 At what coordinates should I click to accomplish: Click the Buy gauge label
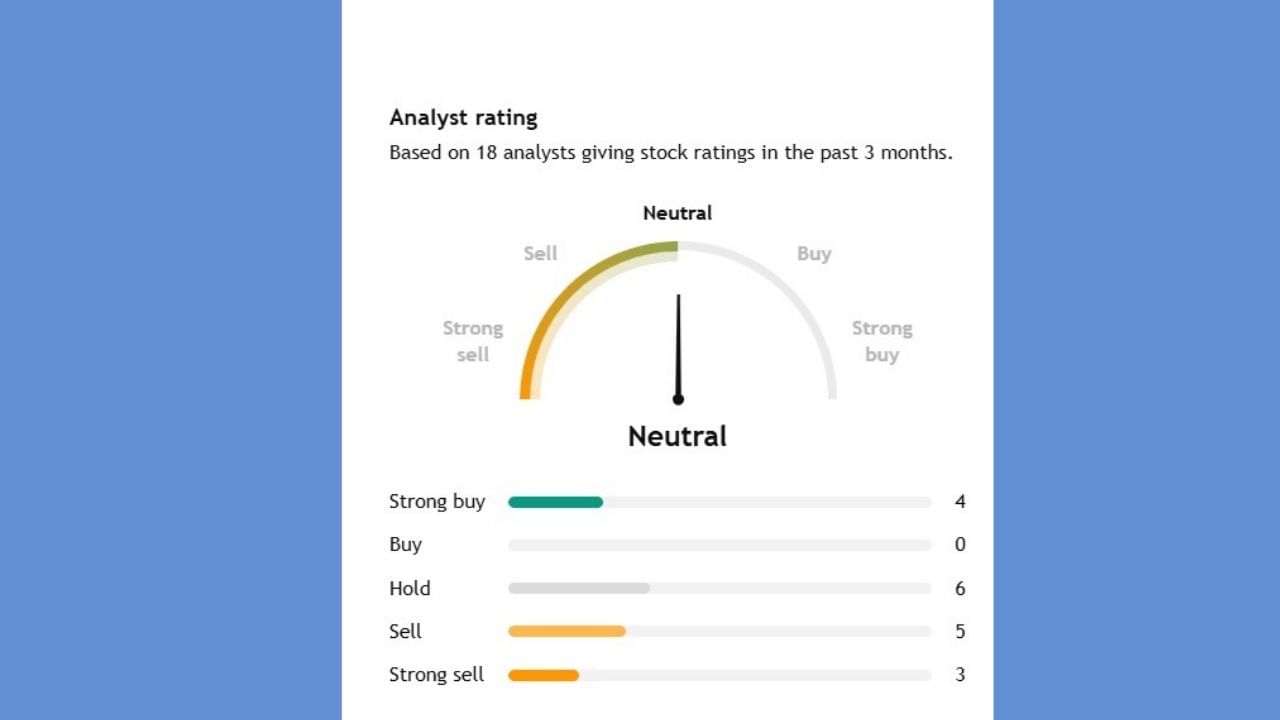(814, 254)
